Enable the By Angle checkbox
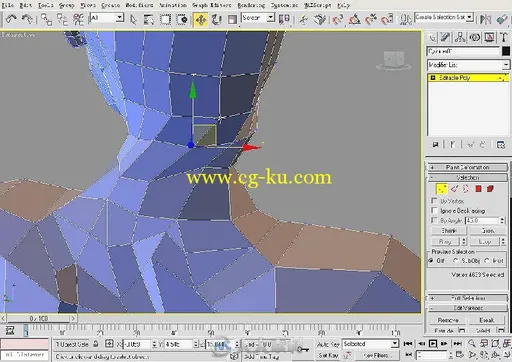Image resolution: width=512 pixels, height=362 pixels. [434, 220]
